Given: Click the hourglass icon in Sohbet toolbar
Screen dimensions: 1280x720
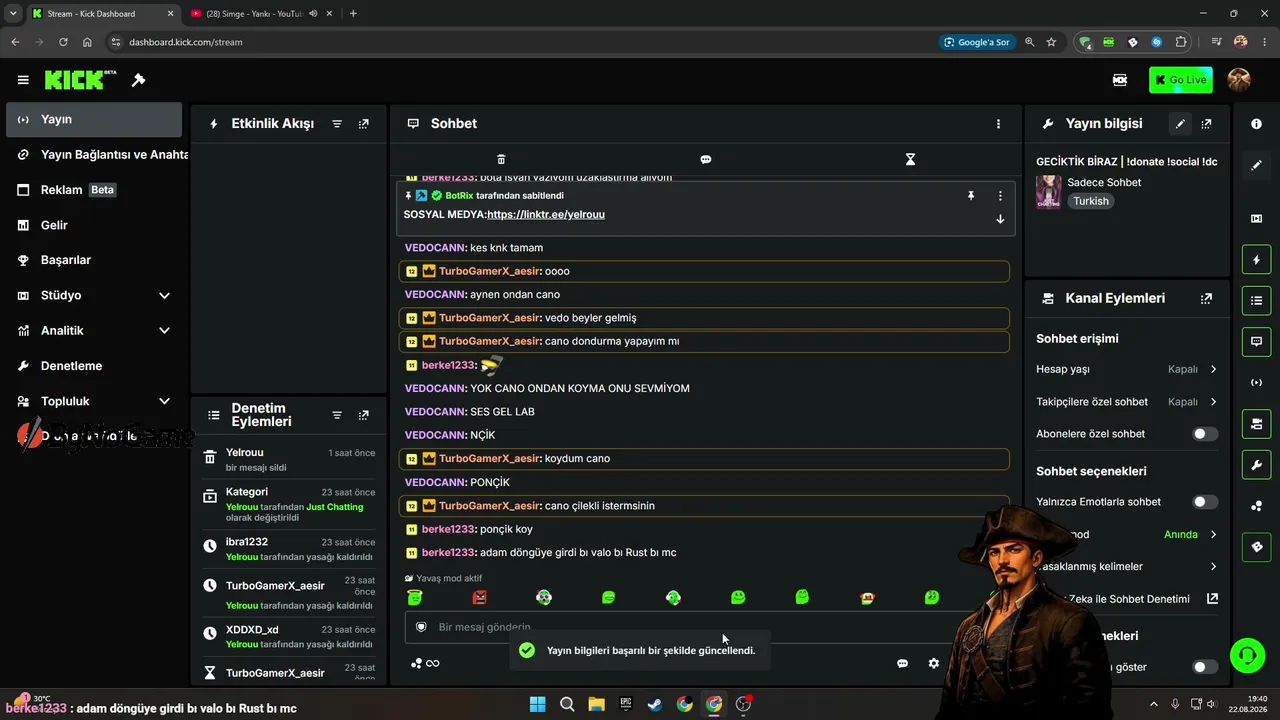Looking at the screenshot, I should click(x=910, y=159).
